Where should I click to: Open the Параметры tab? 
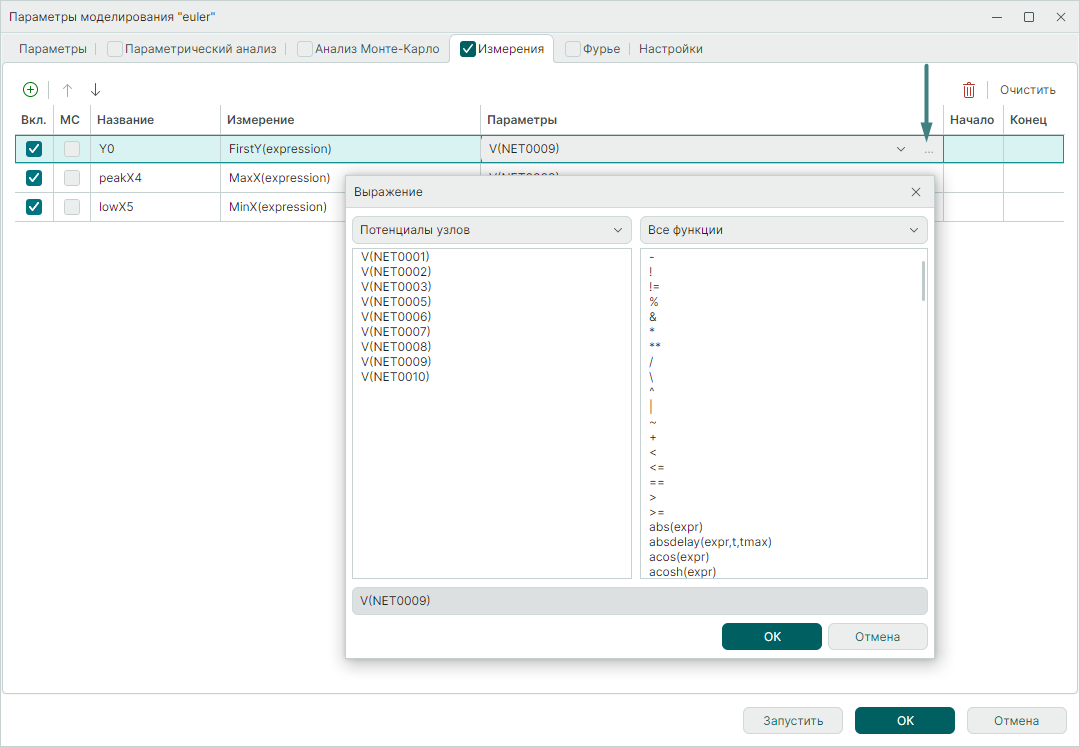53,49
